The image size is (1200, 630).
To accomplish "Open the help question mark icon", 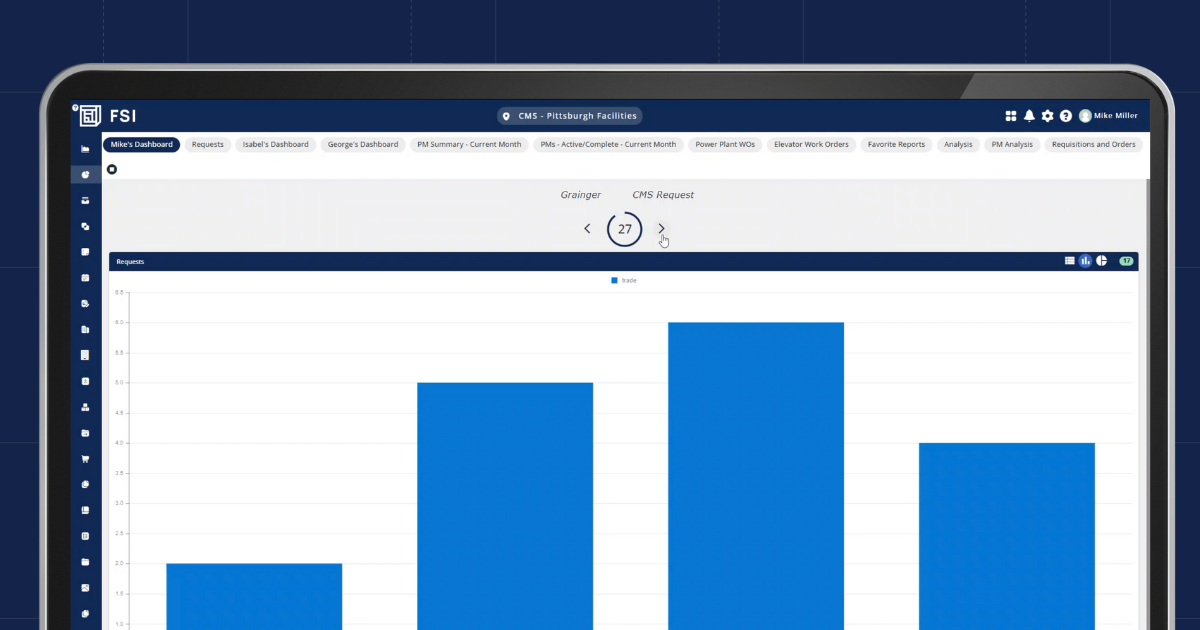I will pos(1066,116).
